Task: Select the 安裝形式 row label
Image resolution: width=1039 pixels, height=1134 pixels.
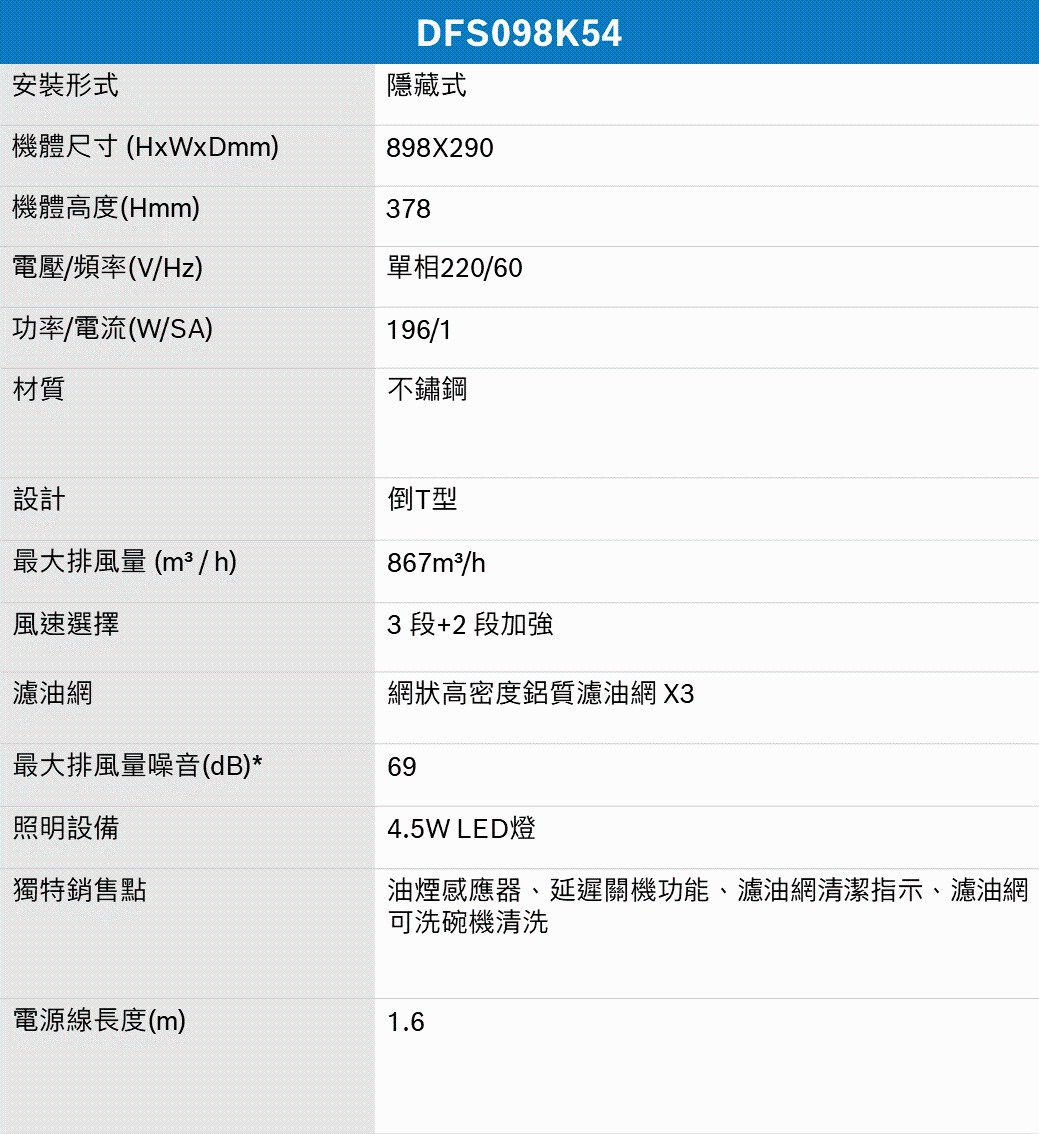Action: tap(66, 87)
